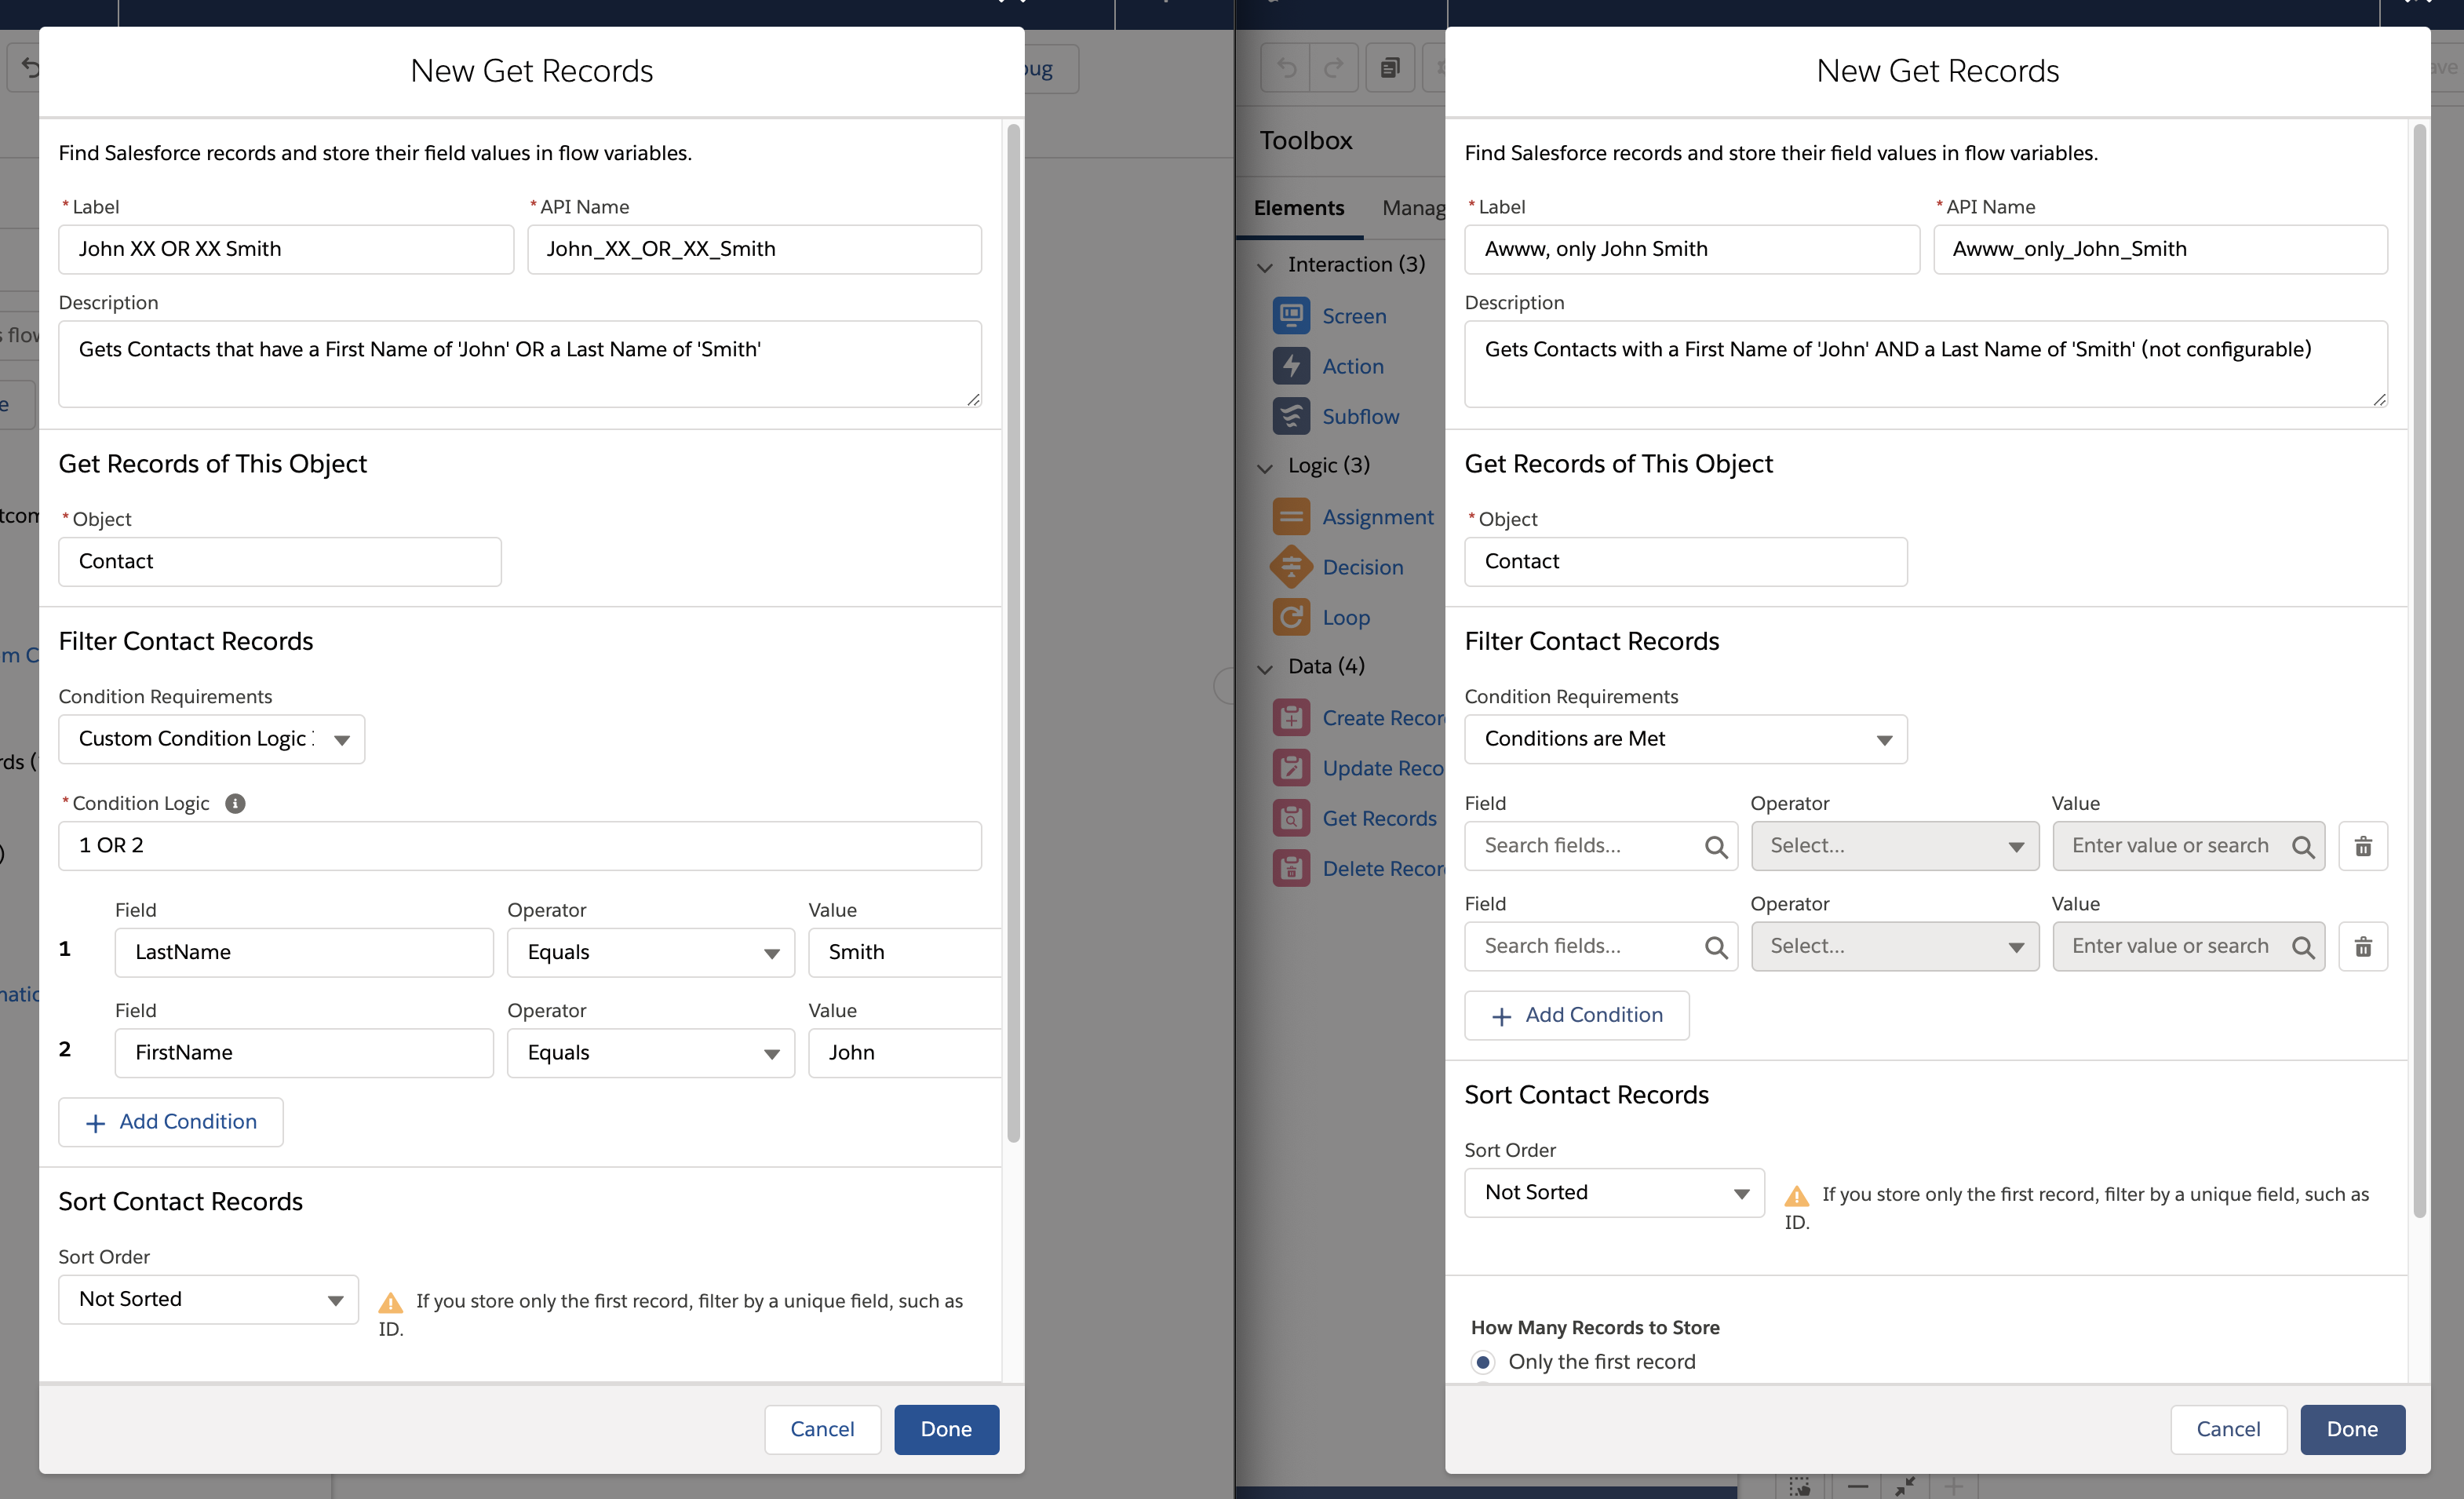Viewport: 2464px width, 1499px height.
Task: Click the Description box in right dialog
Action: [x=1926, y=364]
